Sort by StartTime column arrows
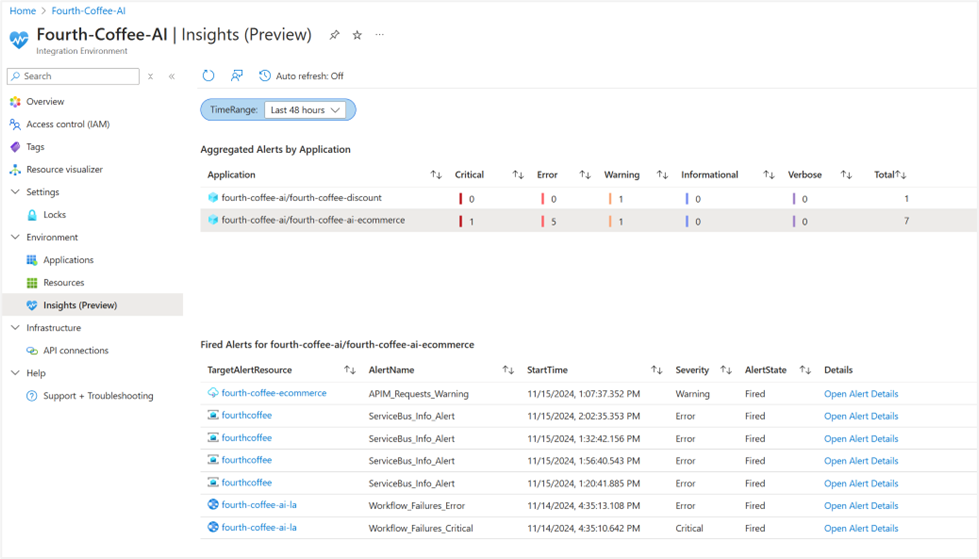Image resolution: width=979 pixels, height=559 pixels. pyautogui.click(x=657, y=370)
